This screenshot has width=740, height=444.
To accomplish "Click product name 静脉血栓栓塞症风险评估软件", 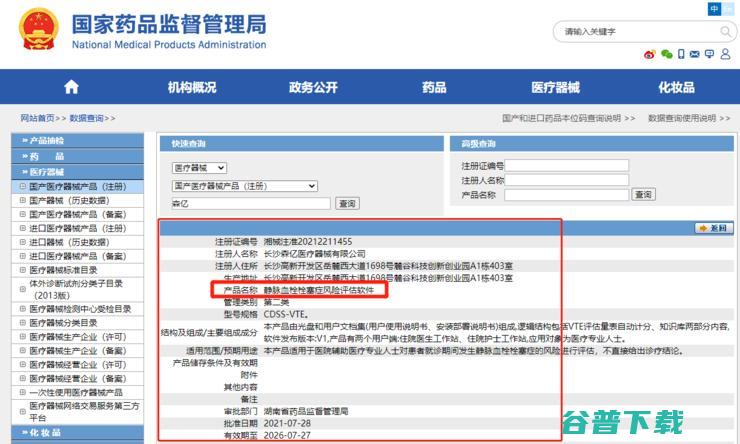I will 319,290.
